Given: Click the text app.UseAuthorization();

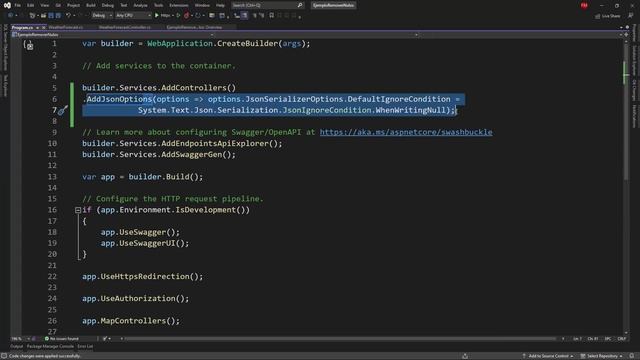Looking at the screenshot, I should (136, 299).
